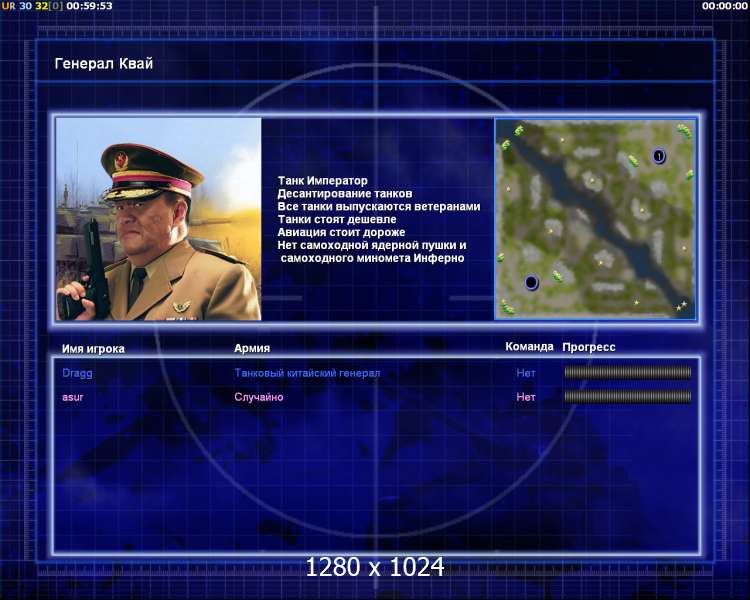This screenshot has height=600, width=750.
Task: Click asur's 'Случайно' army entry
Action: pyautogui.click(x=259, y=397)
